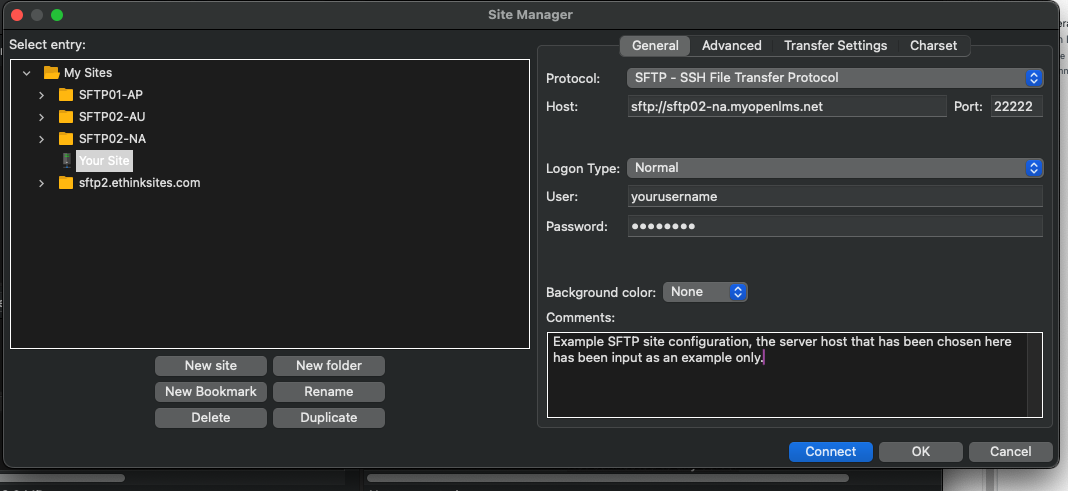The height and width of the screenshot is (491, 1068).
Task: Click into the Host input field
Action: click(x=787, y=106)
